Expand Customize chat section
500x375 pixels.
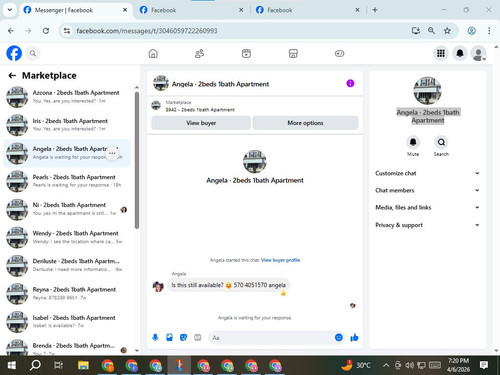[427, 173]
